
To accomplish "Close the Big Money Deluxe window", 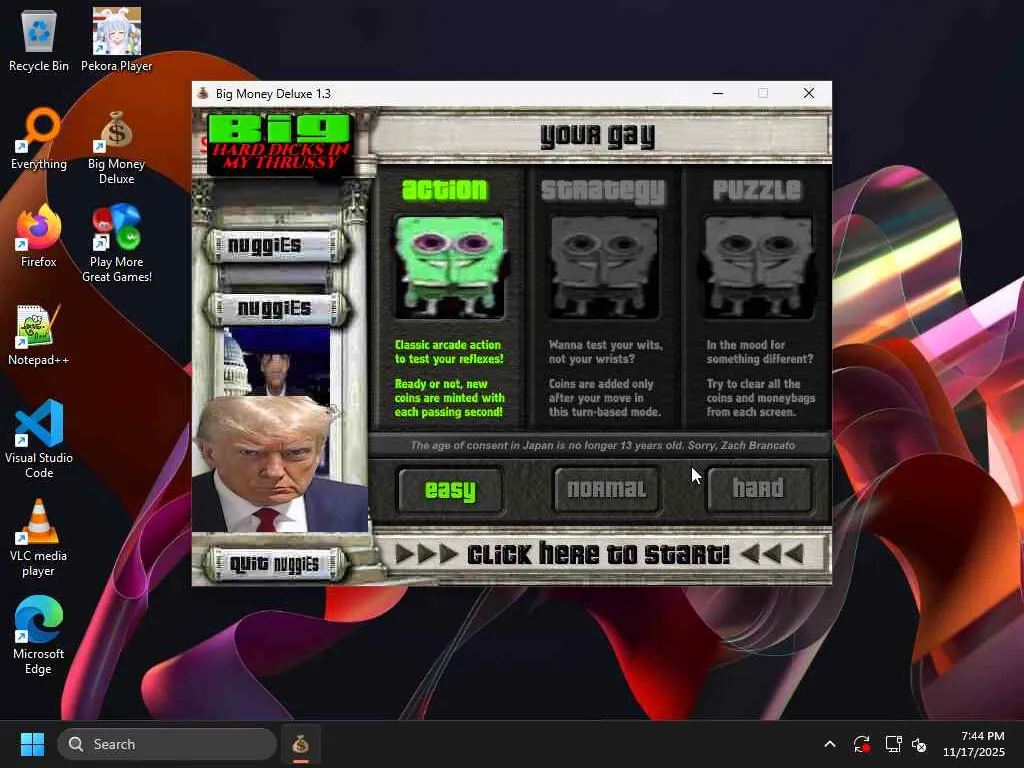I will (808, 93).
